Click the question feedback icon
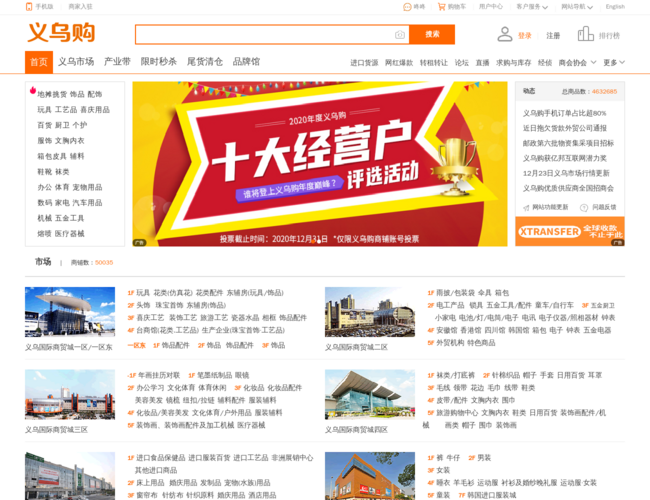This screenshot has width=650, height=500. point(584,208)
